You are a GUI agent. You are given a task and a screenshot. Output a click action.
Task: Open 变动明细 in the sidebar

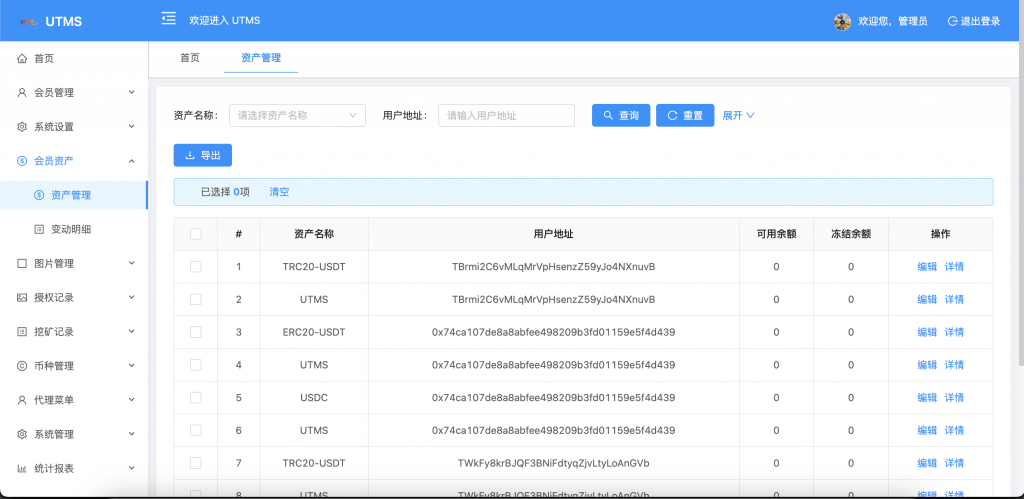pos(71,229)
